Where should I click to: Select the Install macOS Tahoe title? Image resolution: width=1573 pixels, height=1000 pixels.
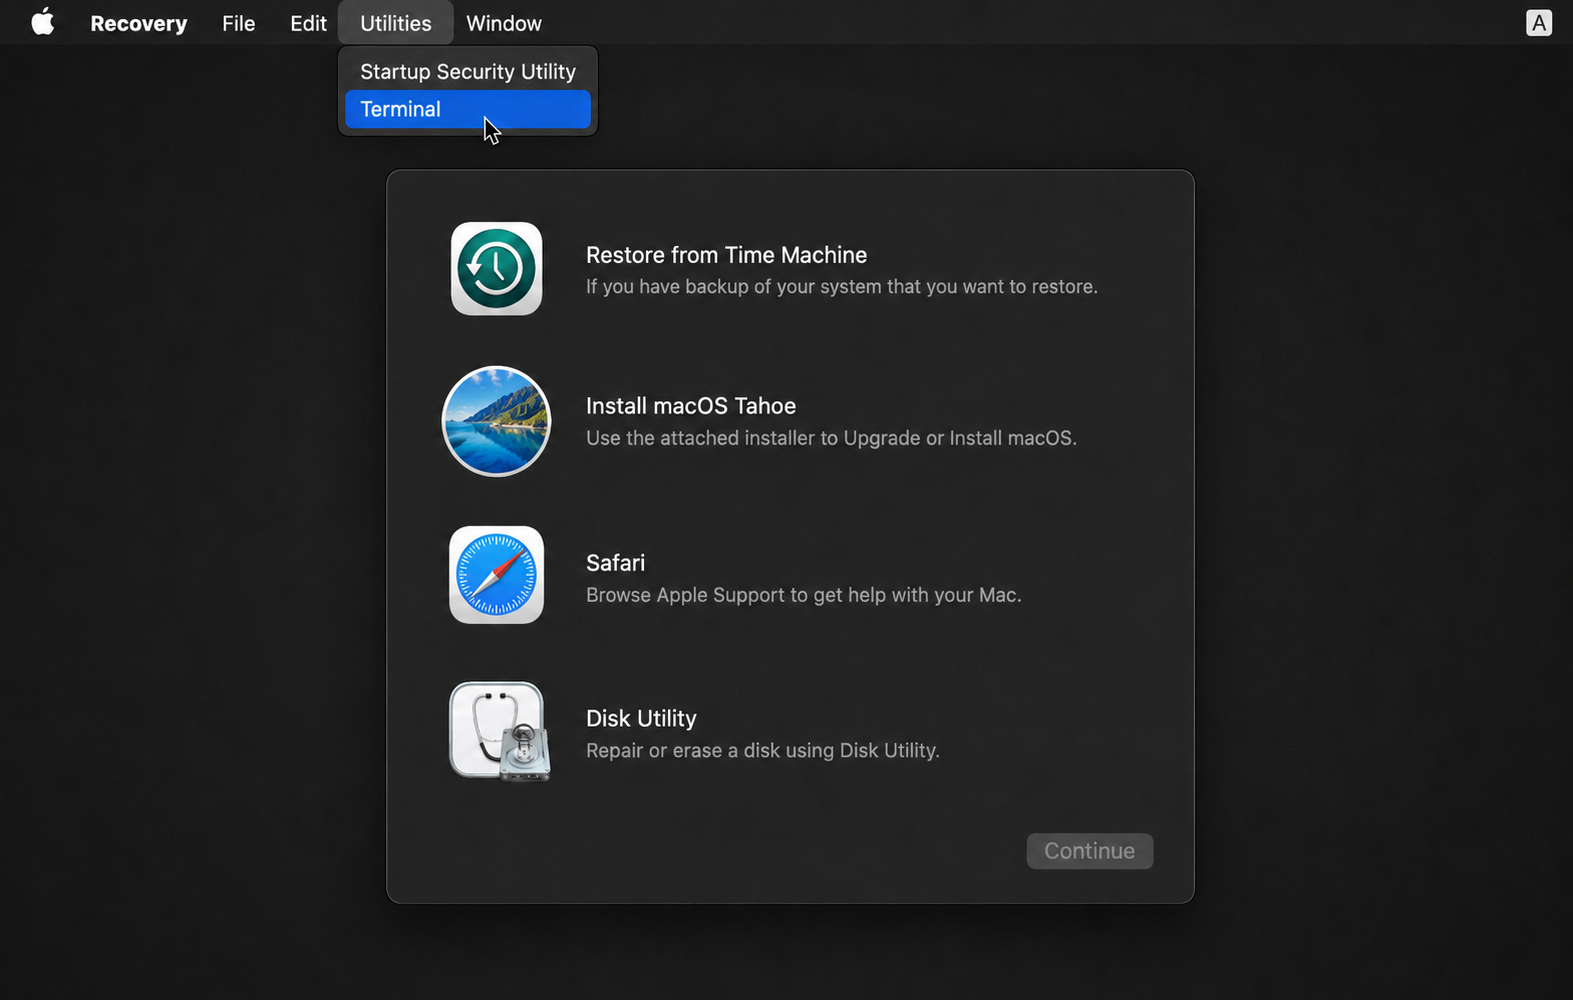point(691,406)
